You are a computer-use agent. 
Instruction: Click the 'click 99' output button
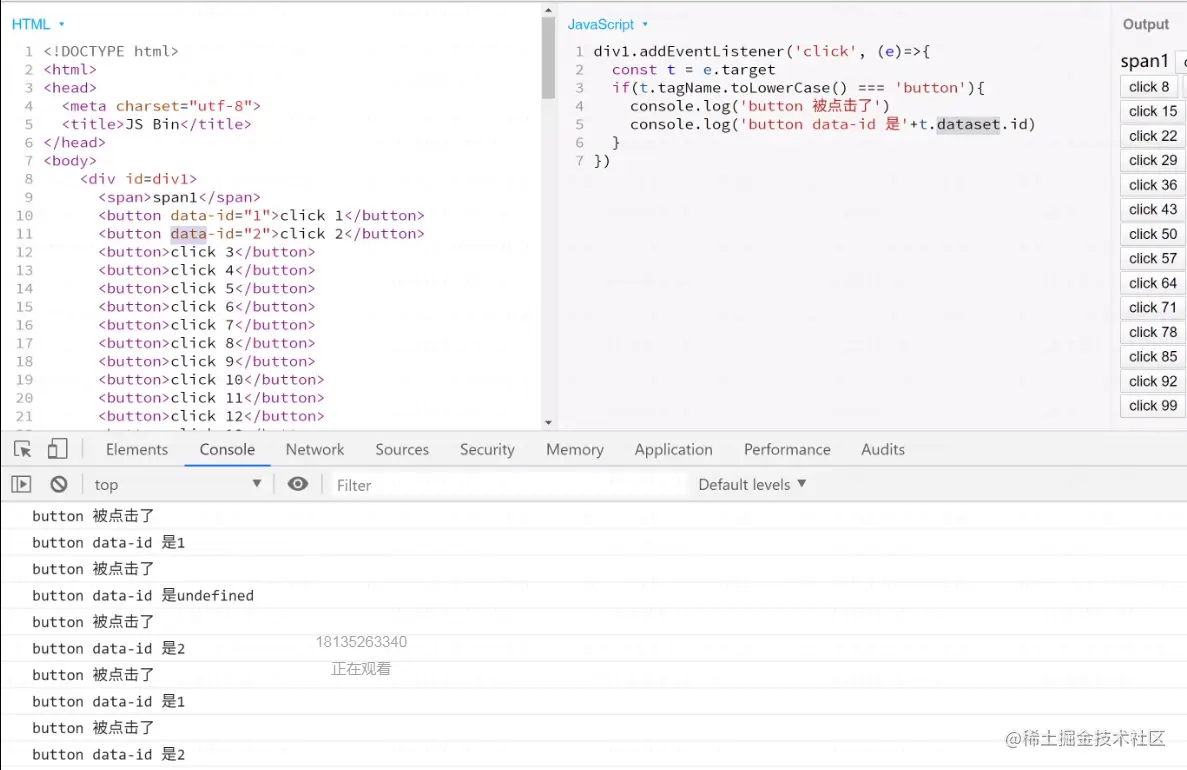pos(1152,406)
